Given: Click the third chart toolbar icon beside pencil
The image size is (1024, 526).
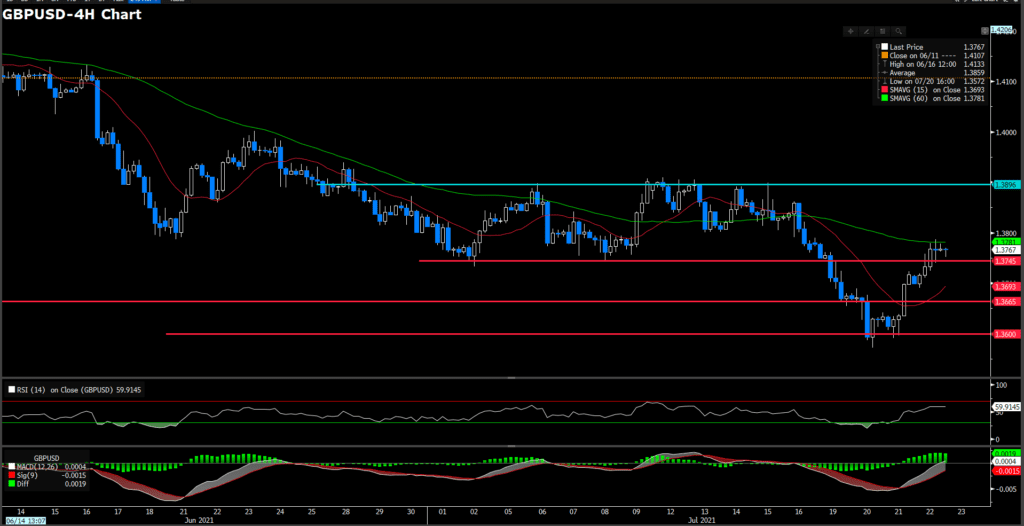Looking at the screenshot, I should [x=882, y=31].
